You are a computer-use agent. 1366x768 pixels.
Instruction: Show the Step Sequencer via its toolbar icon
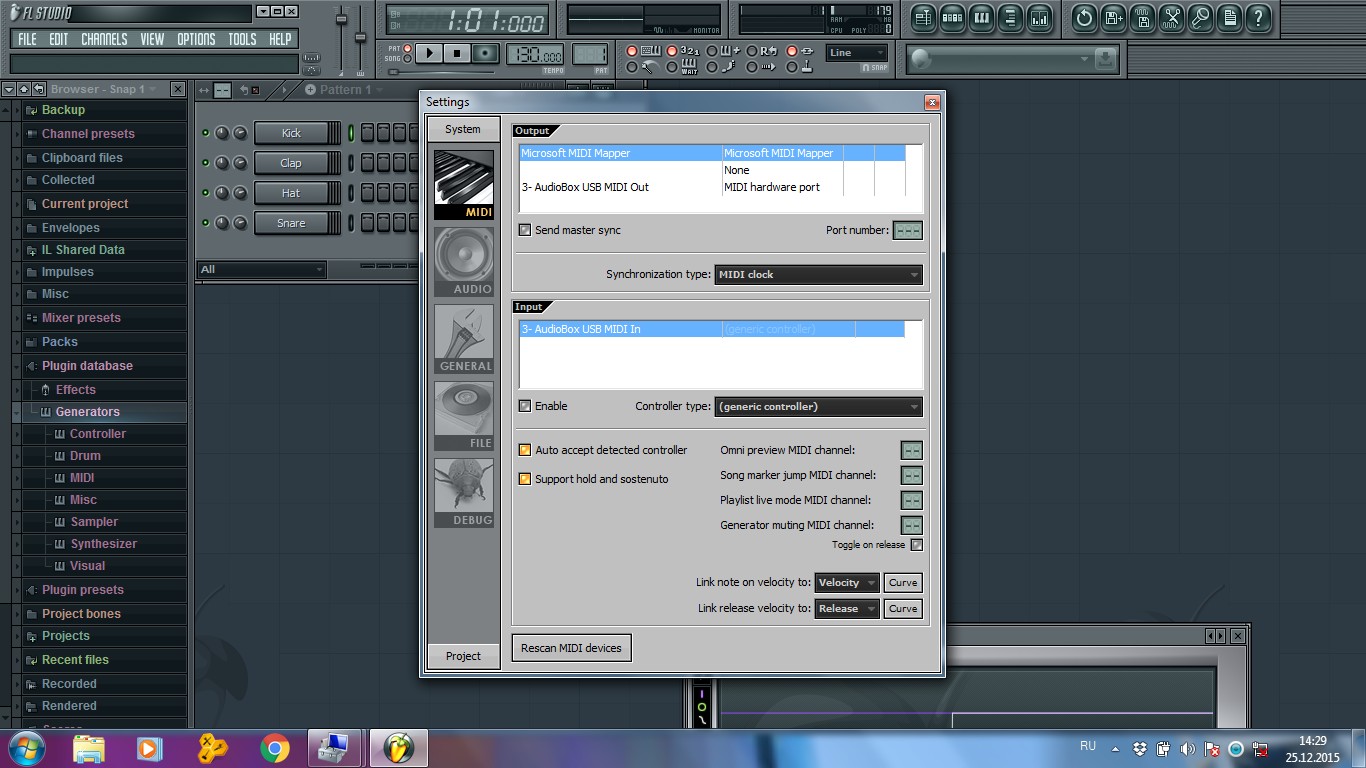tap(952, 17)
